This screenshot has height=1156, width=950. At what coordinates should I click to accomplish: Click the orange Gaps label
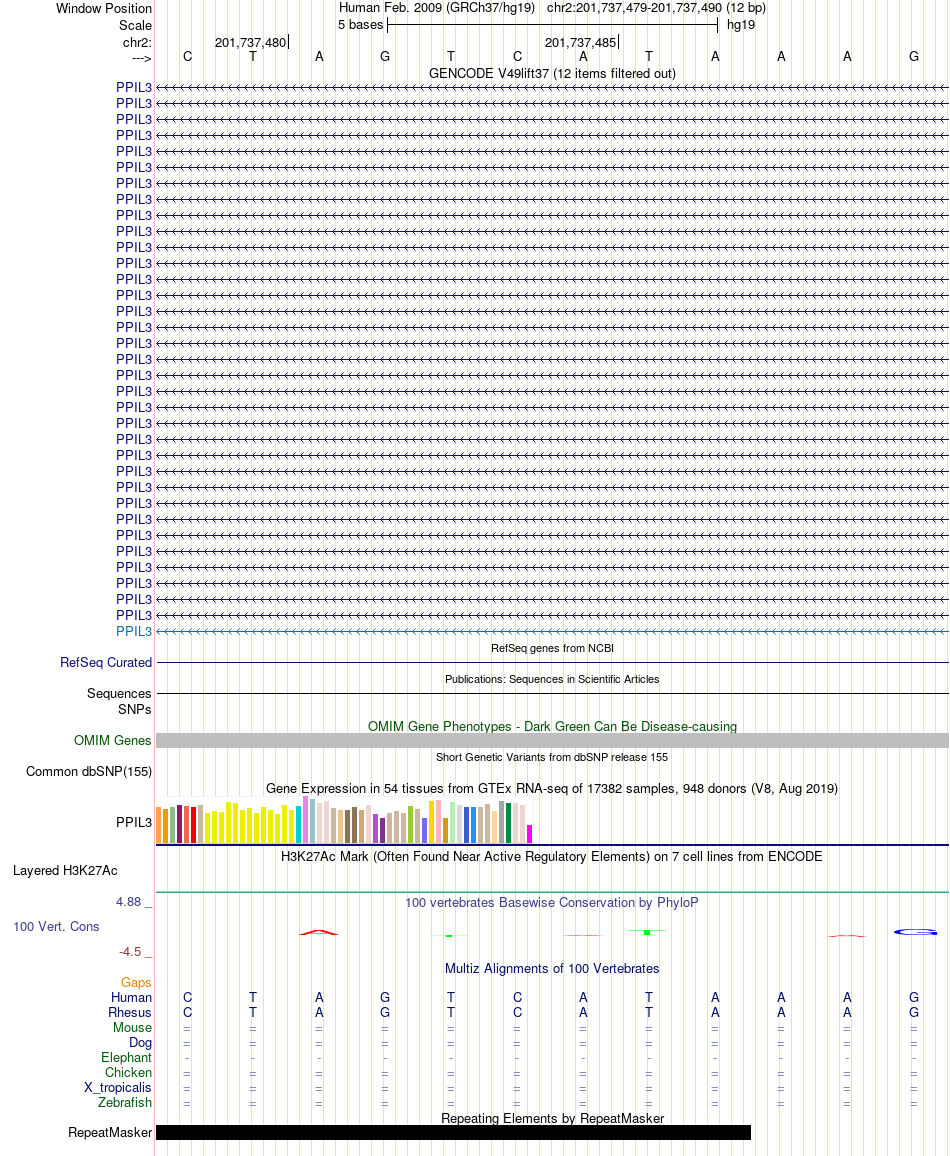pos(136,983)
